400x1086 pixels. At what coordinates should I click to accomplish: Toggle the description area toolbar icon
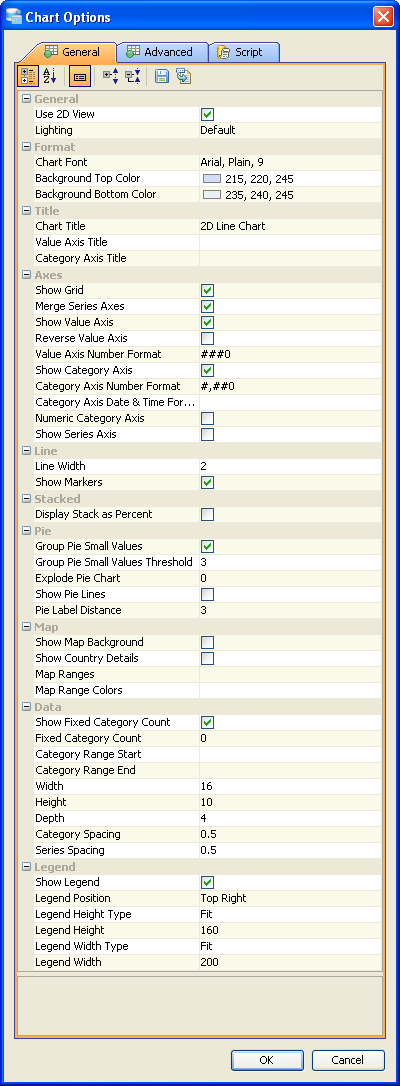(80, 76)
